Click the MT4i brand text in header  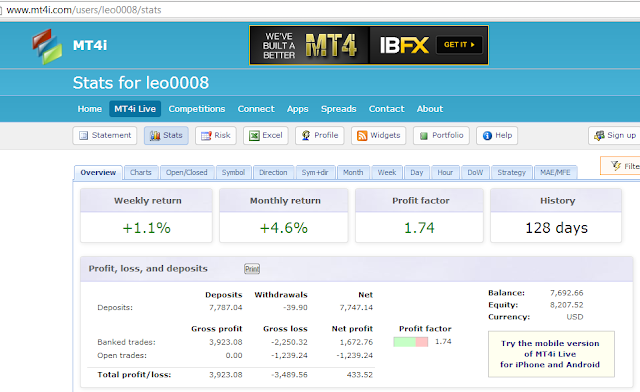click(x=90, y=45)
